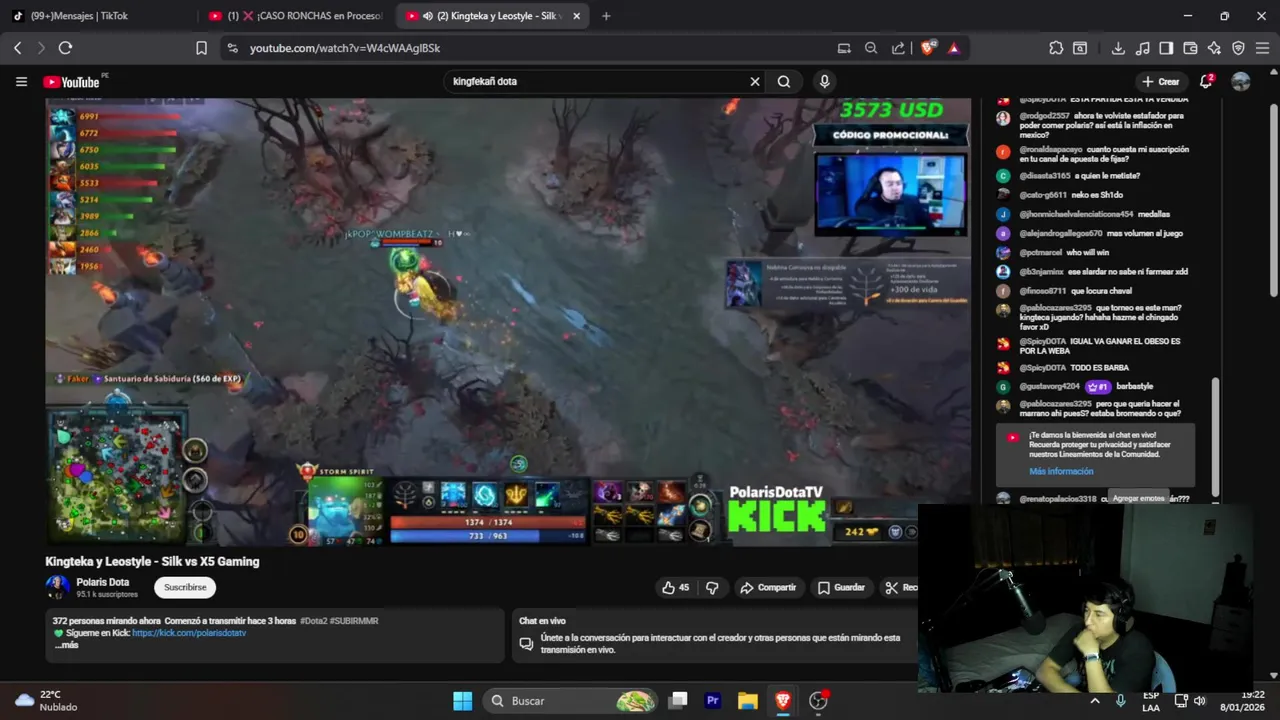Start voice search with the microphone
This screenshot has height=720, width=1280.
coord(824,82)
